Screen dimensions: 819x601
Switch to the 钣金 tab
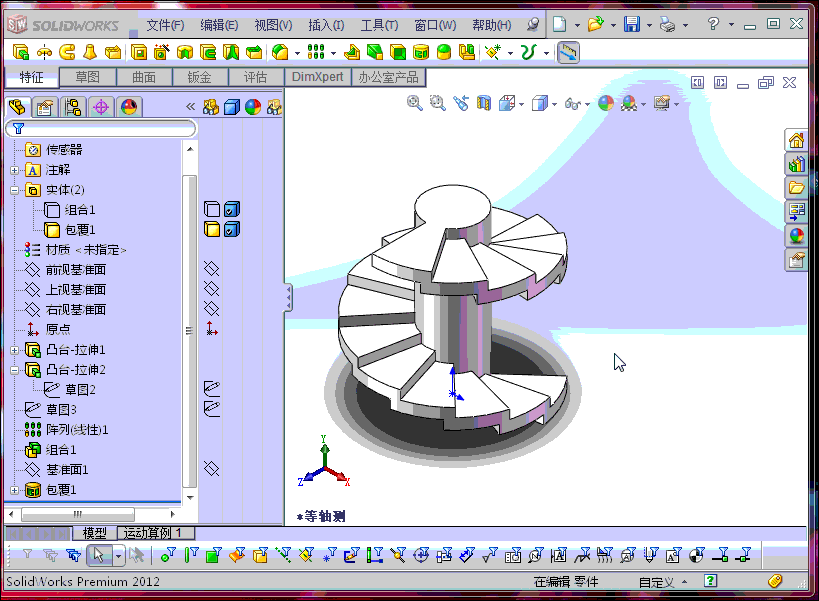[x=200, y=77]
